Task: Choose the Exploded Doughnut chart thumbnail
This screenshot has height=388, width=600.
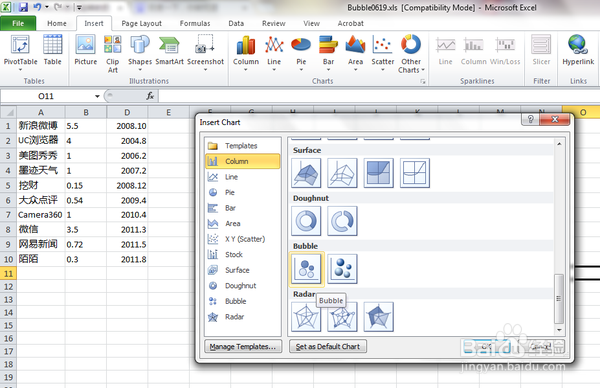Action: pyautogui.click(x=342, y=221)
